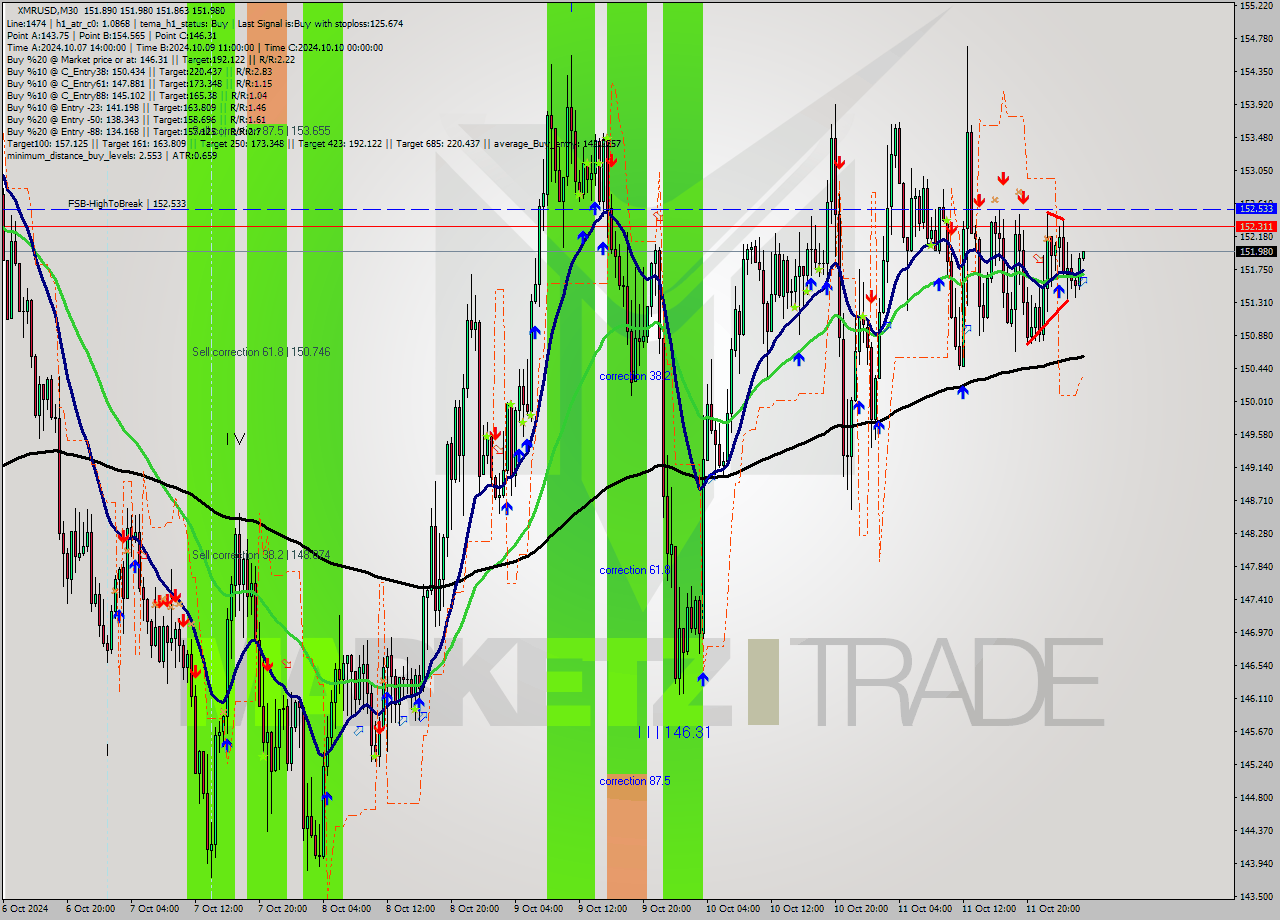The width and height of the screenshot is (1280, 920).
Task: Click the 148.280 price axis label
Action: (x=1255, y=534)
